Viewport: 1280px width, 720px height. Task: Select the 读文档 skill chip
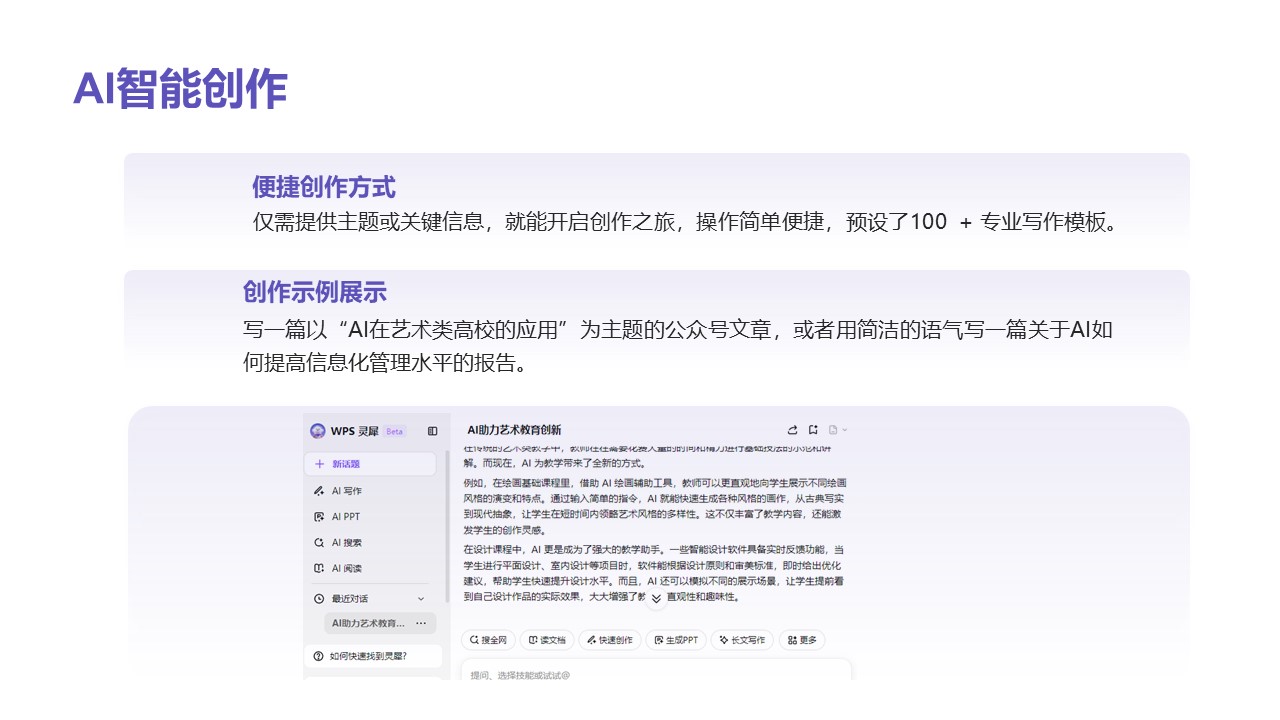[x=547, y=640]
